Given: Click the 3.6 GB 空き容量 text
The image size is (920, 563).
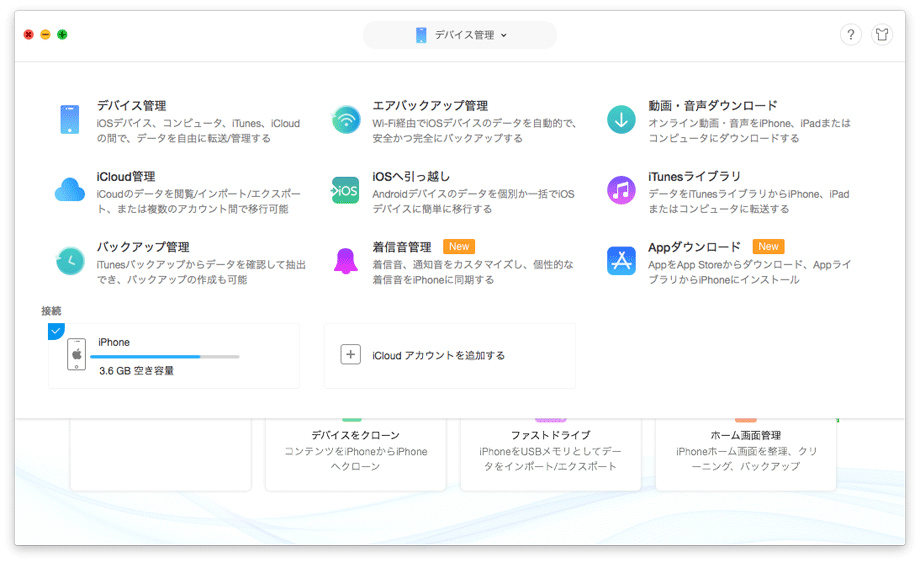Looking at the screenshot, I should click(x=136, y=371).
